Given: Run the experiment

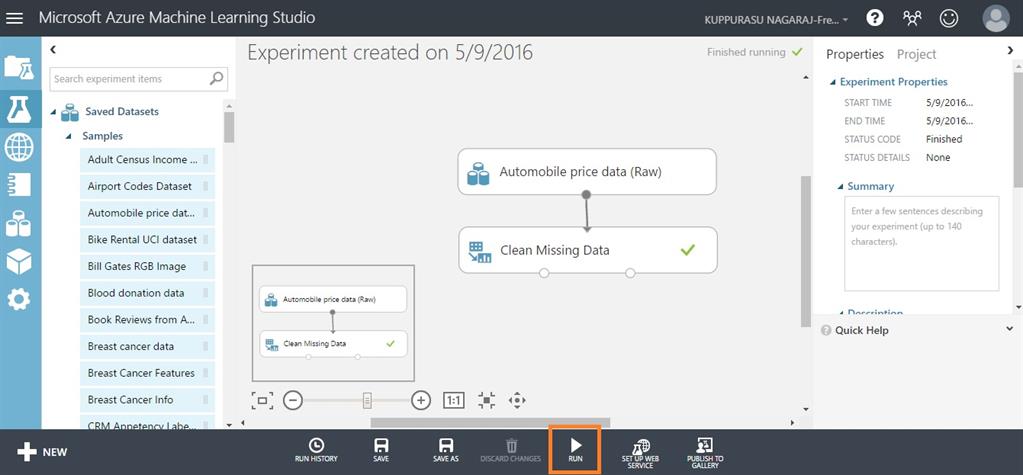Looking at the screenshot, I should click(x=575, y=450).
